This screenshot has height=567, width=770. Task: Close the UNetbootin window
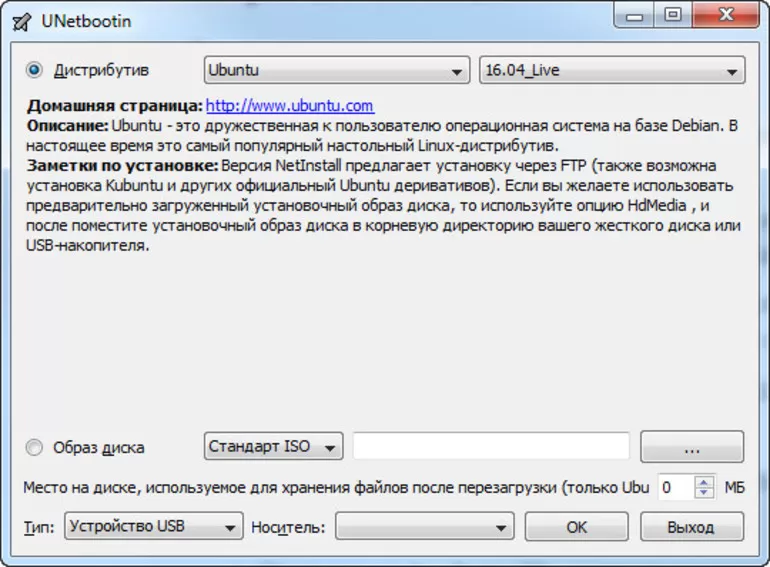pos(726,15)
